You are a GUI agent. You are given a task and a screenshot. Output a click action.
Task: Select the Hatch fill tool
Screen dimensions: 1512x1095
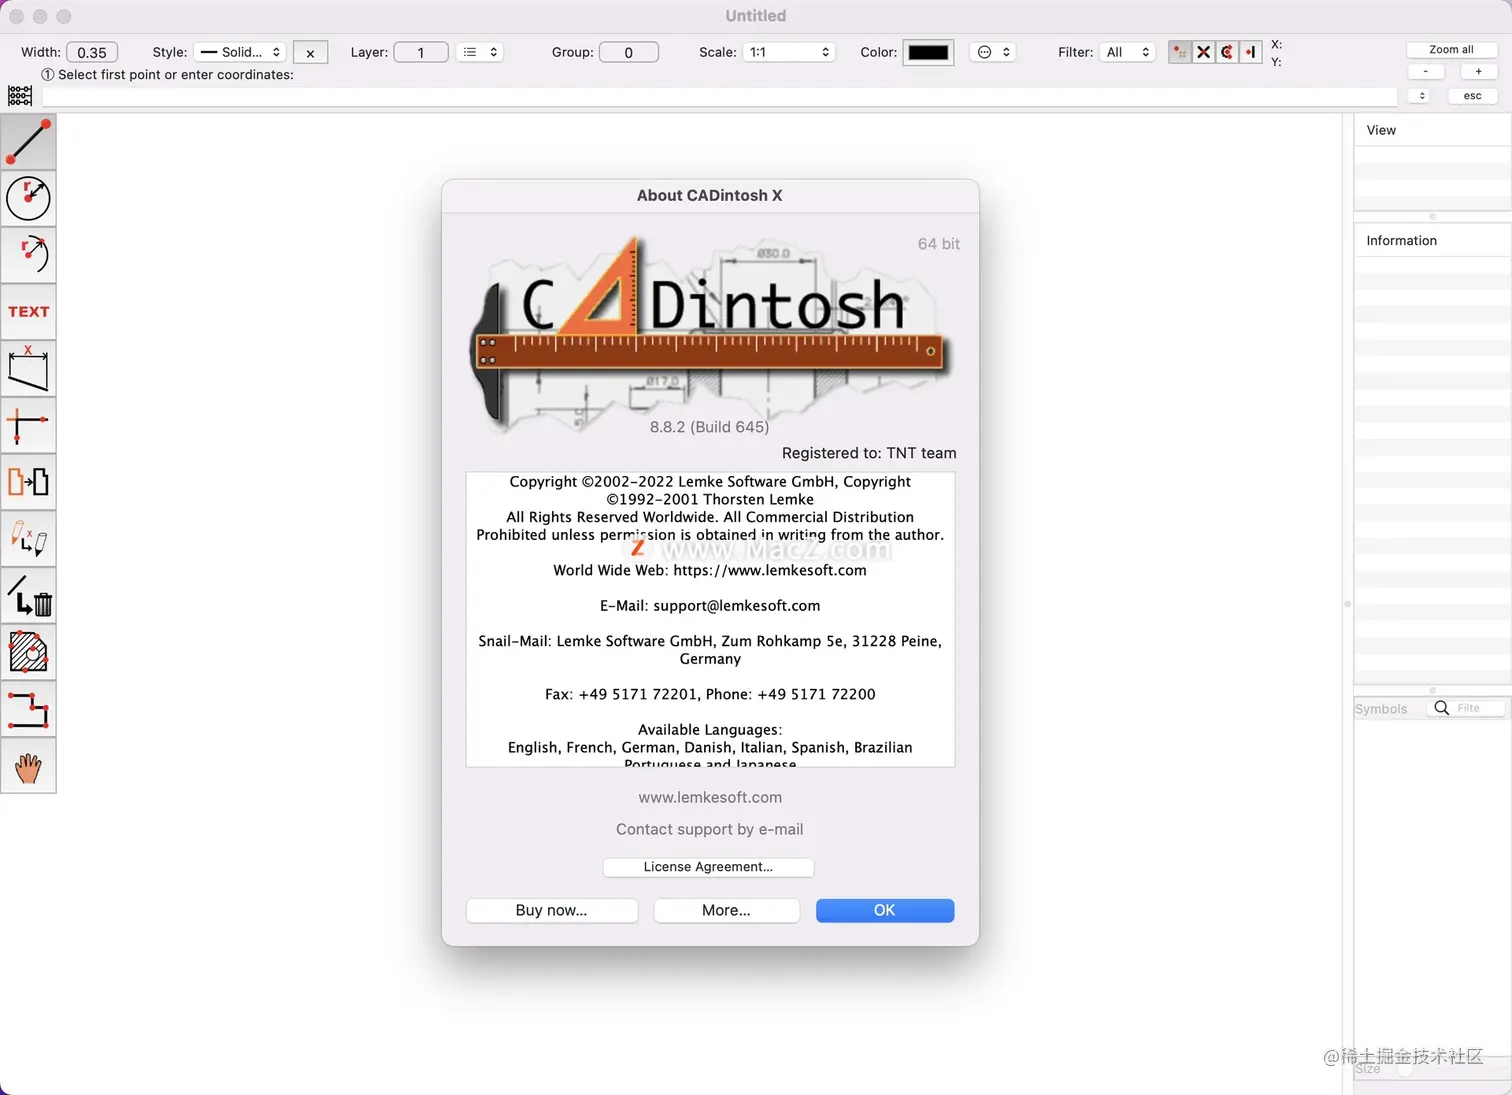tap(28, 653)
